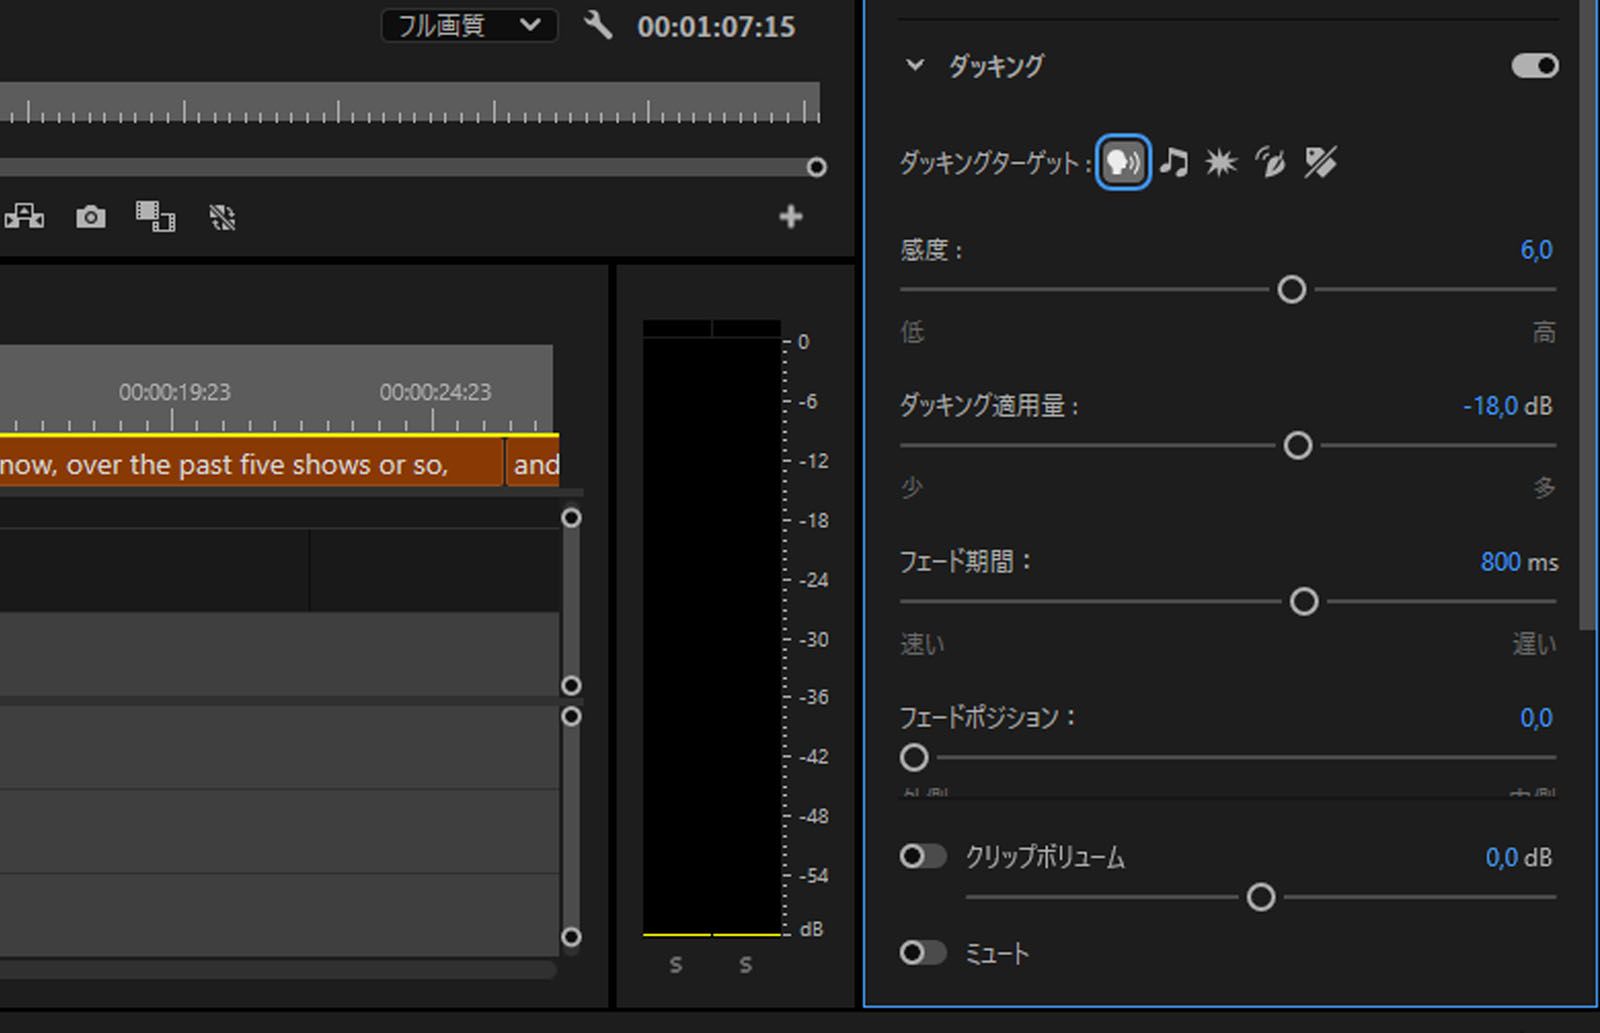Click the 感度 value 6,0
1600x1033 pixels.
1536,250
